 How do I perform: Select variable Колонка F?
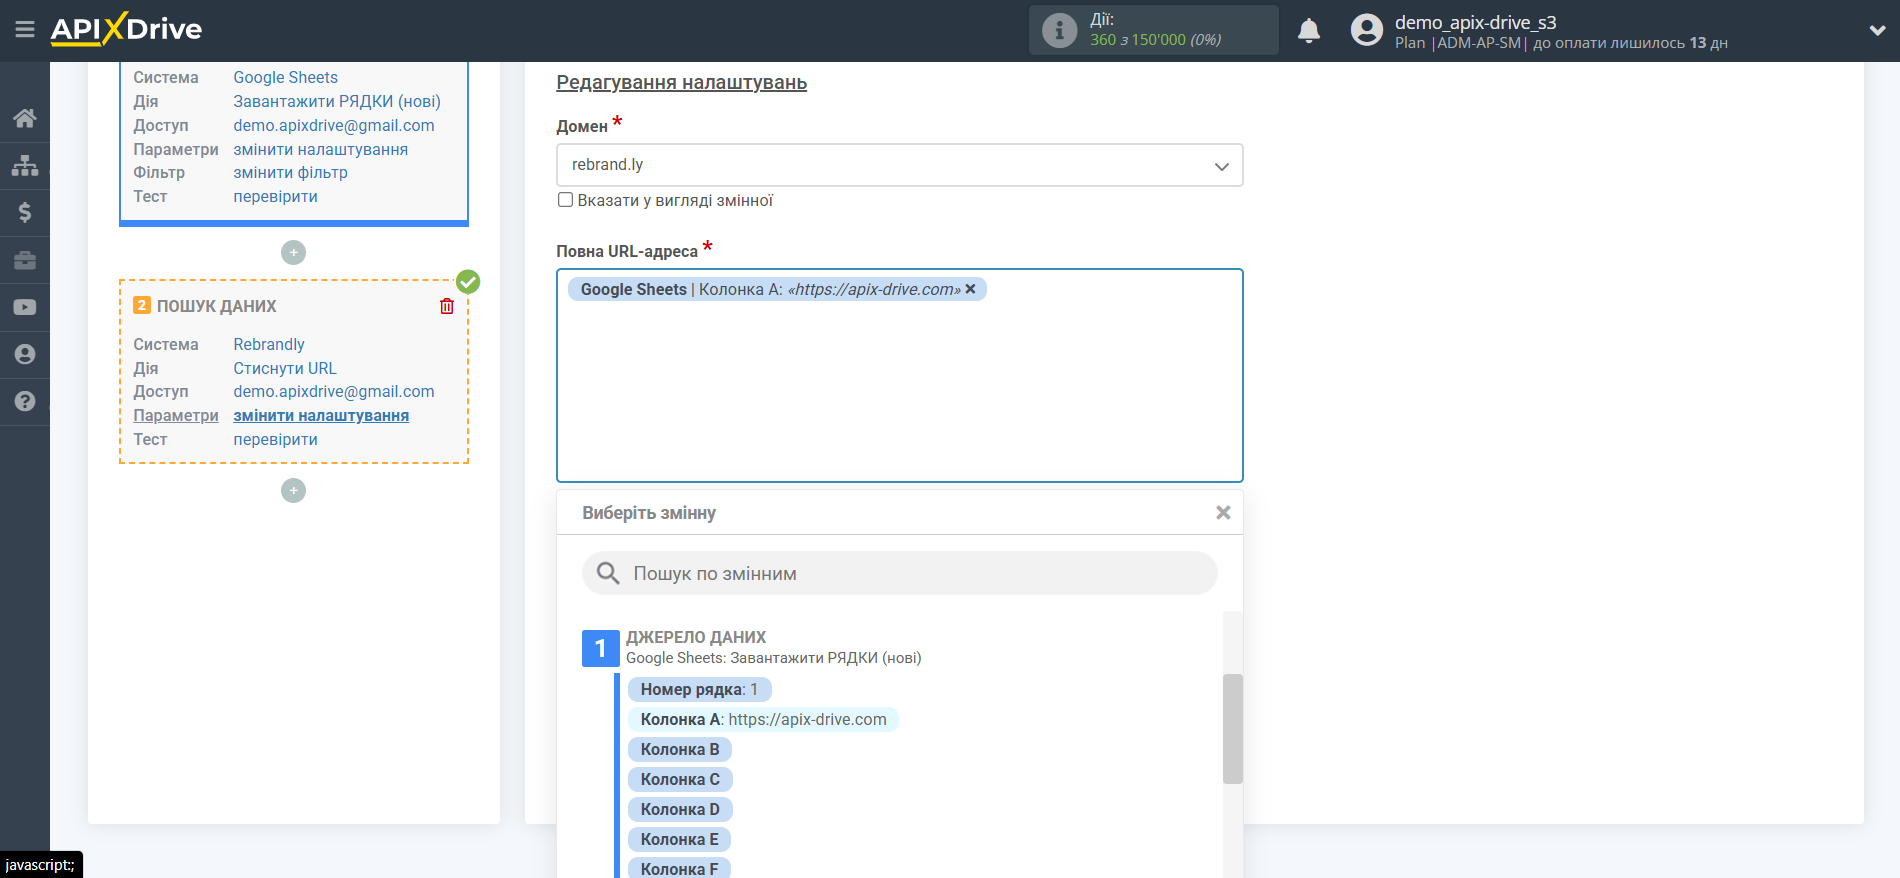tap(679, 868)
